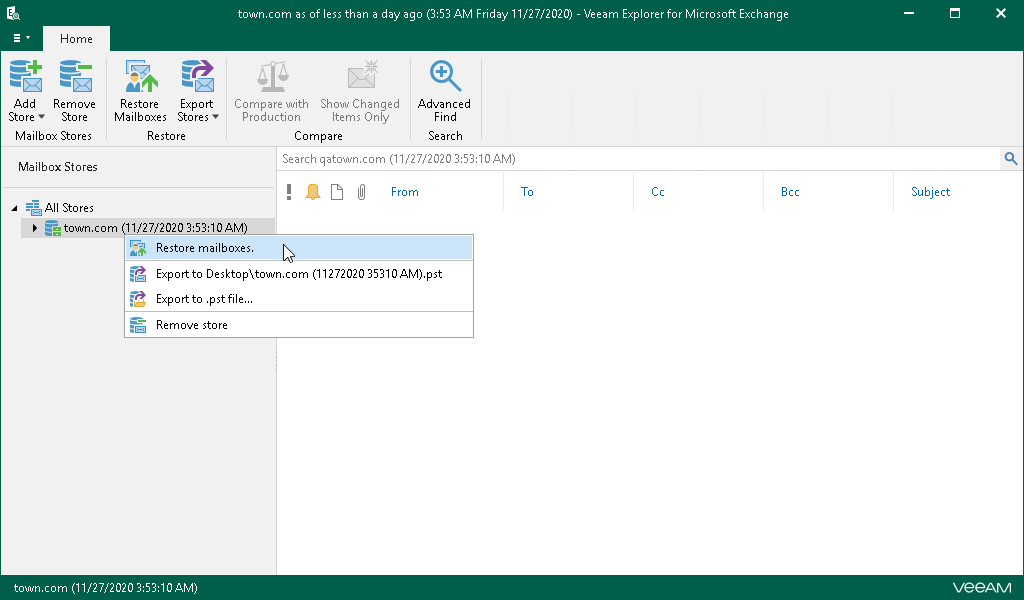The width and height of the screenshot is (1024, 600).
Task: Choose Restore mailboxes from context menu
Action: point(204,248)
